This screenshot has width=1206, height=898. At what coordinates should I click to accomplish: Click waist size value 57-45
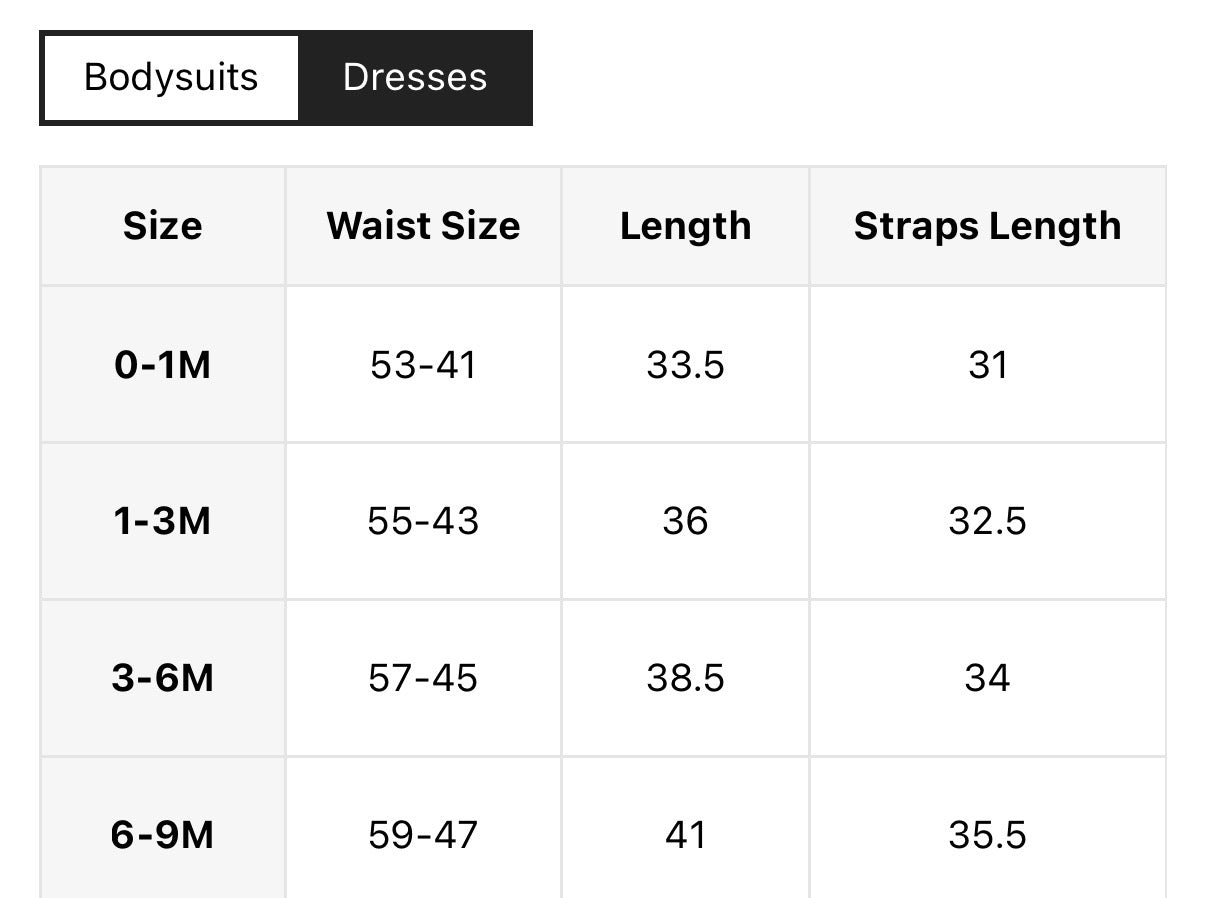423,678
